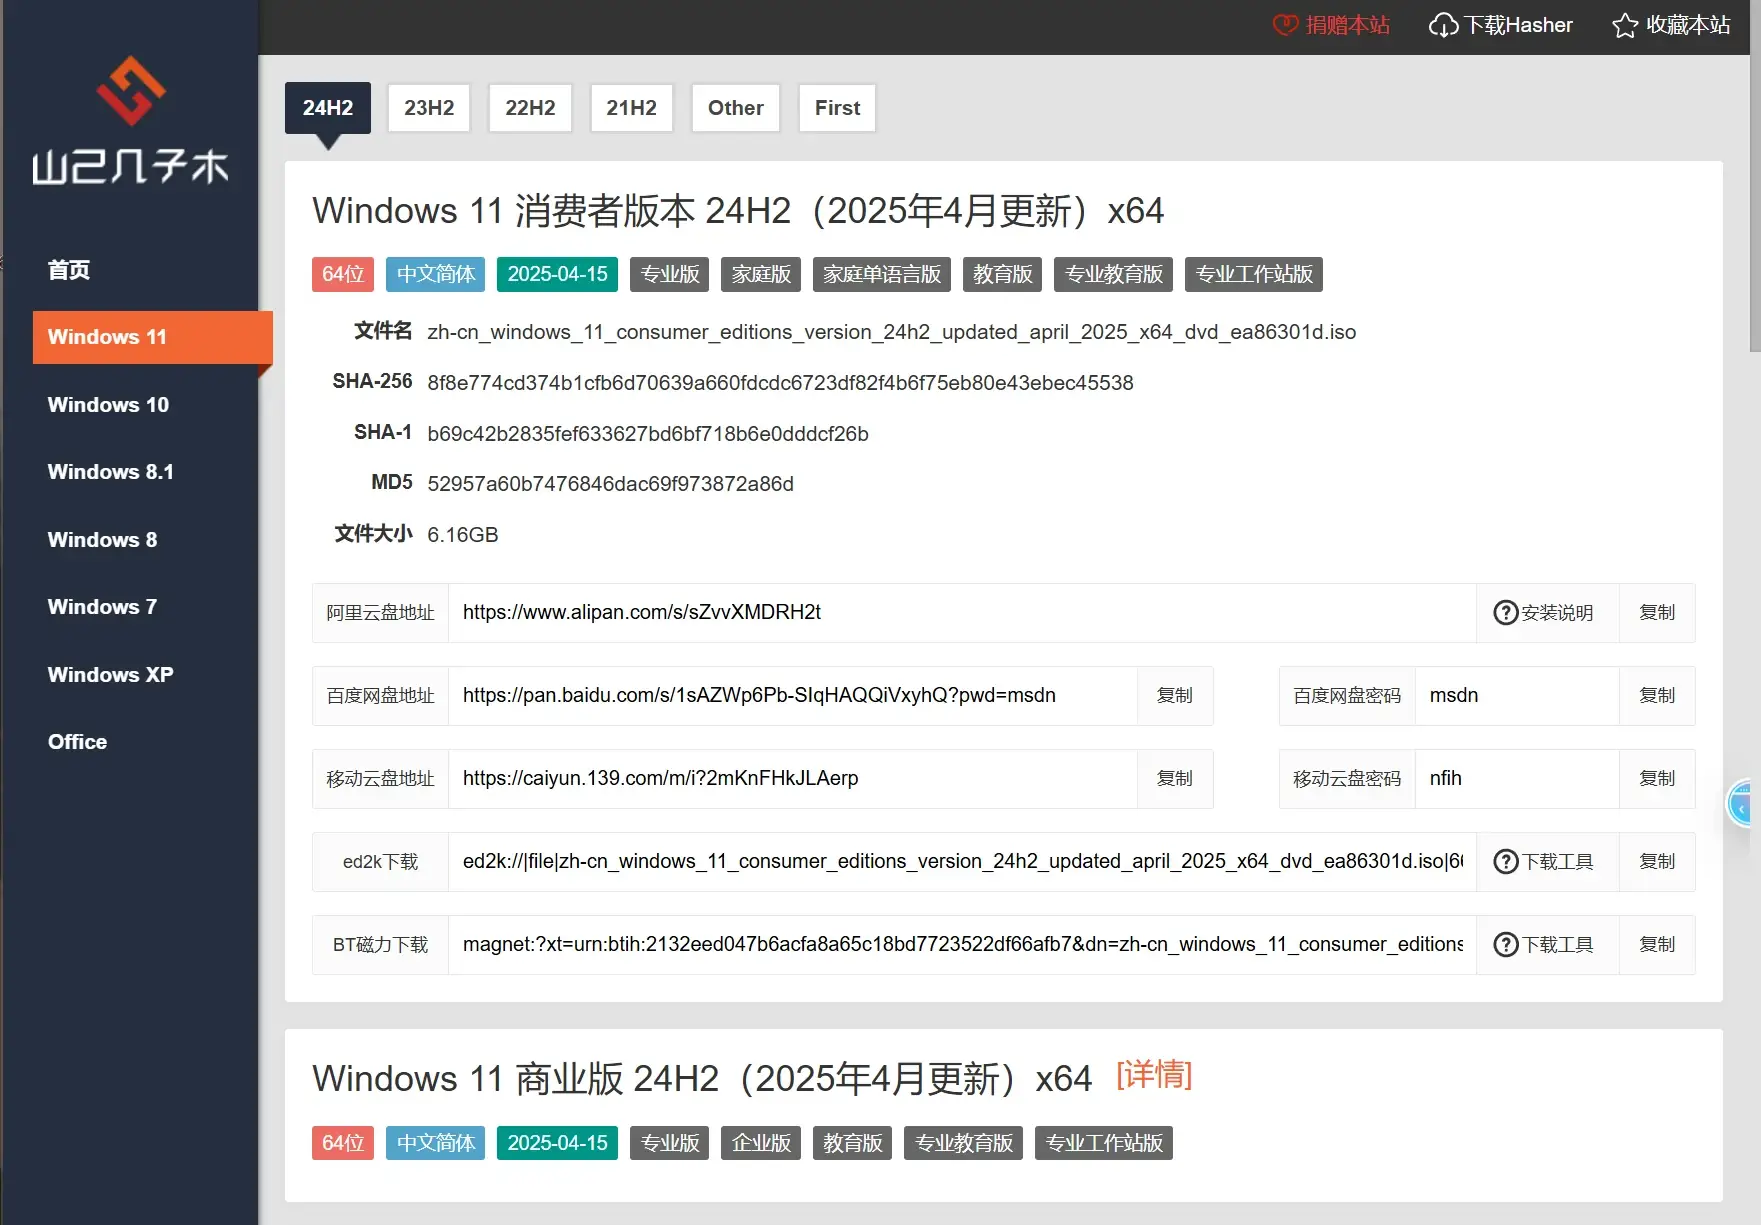Copy the 移动云盘密码 nfih
Viewport: 1761px width, 1225px height.
[1657, 779]
